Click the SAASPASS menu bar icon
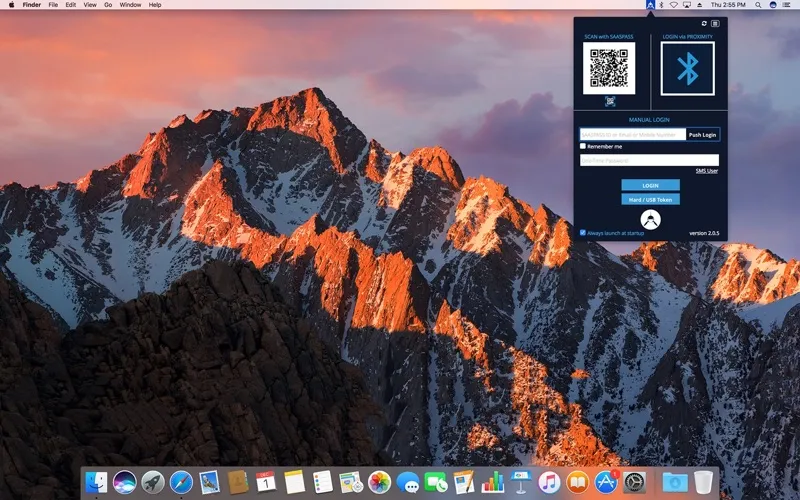 650,5
